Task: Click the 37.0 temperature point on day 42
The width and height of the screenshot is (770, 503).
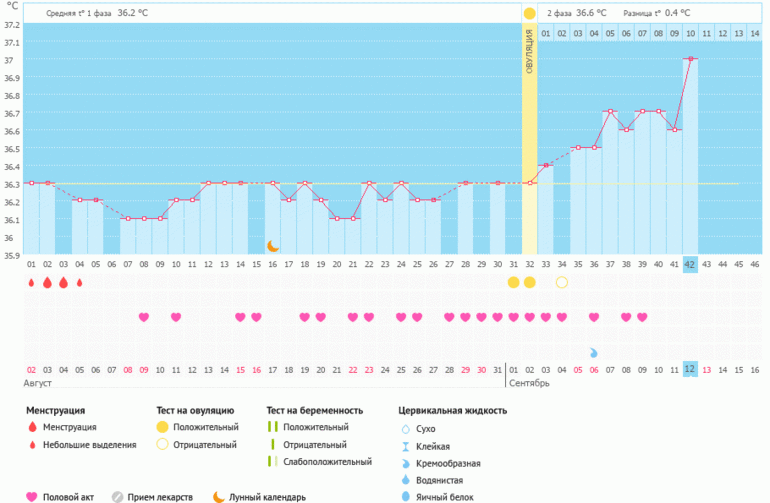Action: (689, 59)
